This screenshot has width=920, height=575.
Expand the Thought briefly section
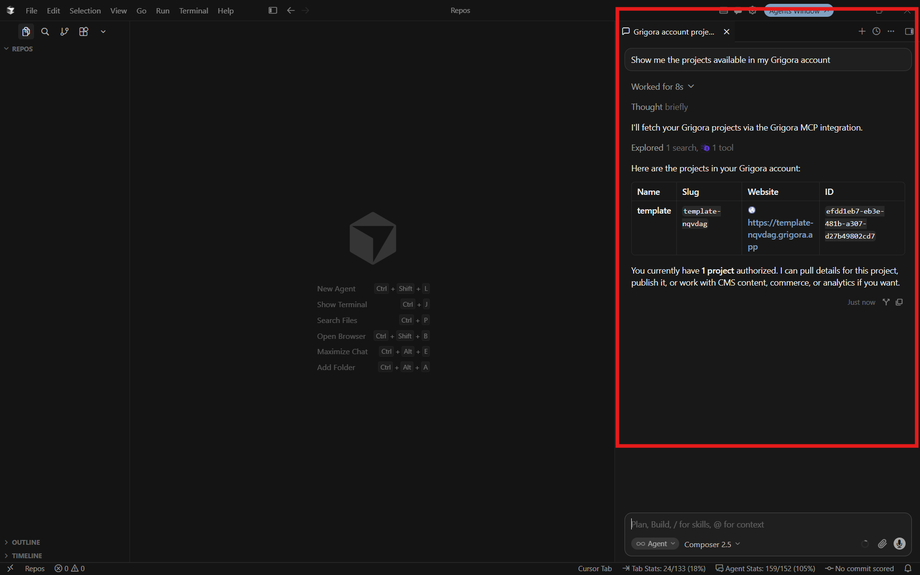[x=659, y=107]
